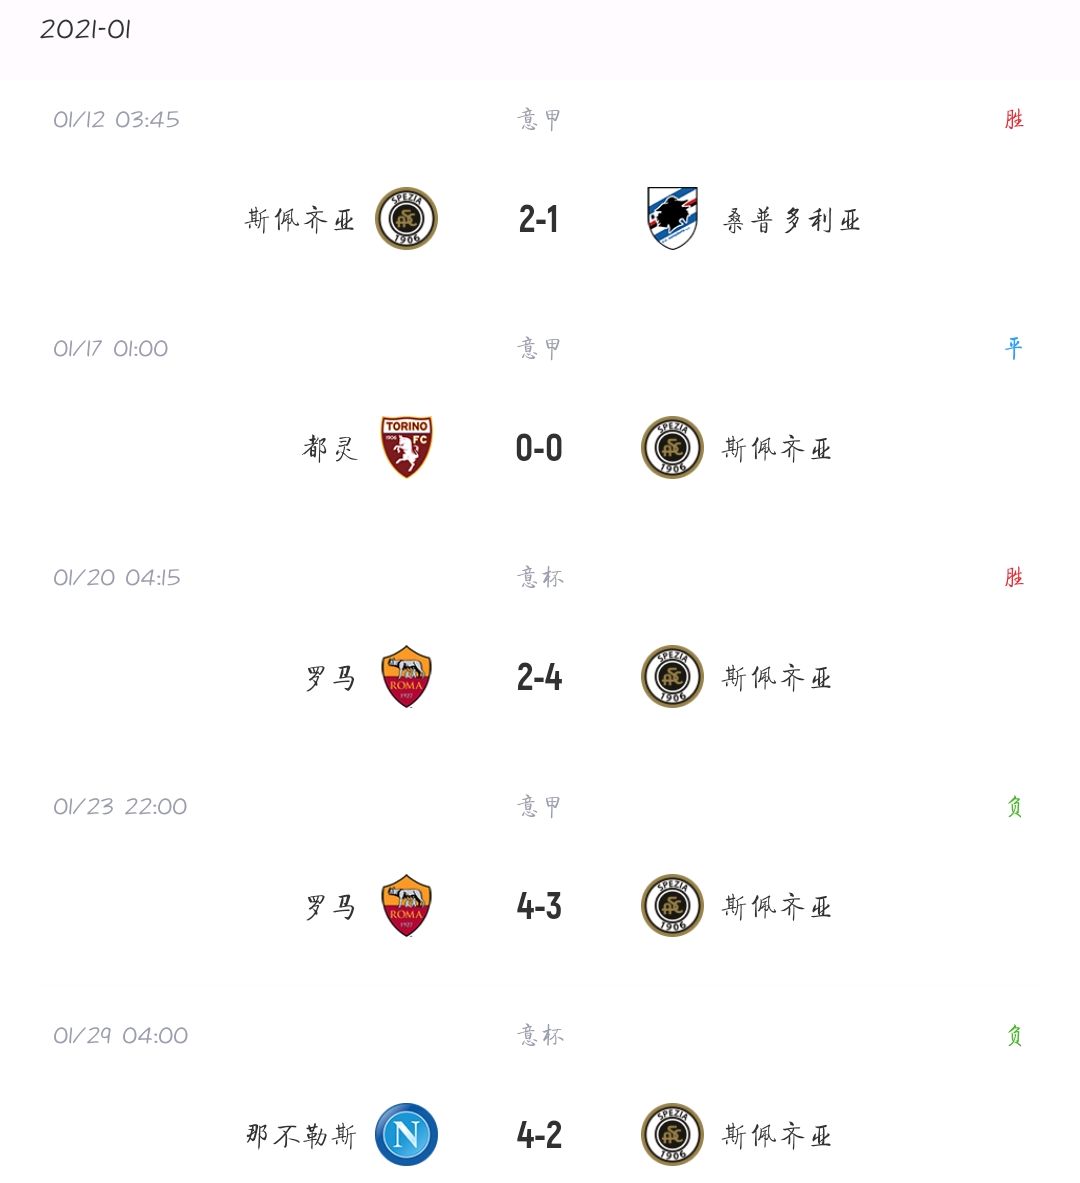Viewport: 1080px width, 1183px height.
Task: Open the 2-1 score for Spezia vs Sampdoria
Action: 539,219
